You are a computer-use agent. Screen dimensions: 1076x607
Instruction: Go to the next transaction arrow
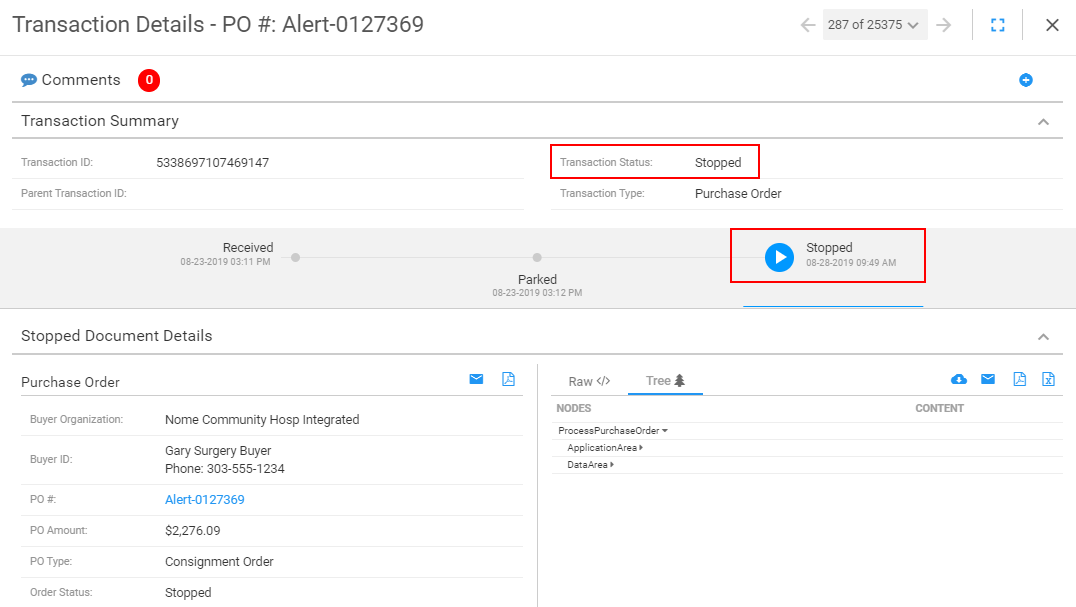(x=943, y=25)
